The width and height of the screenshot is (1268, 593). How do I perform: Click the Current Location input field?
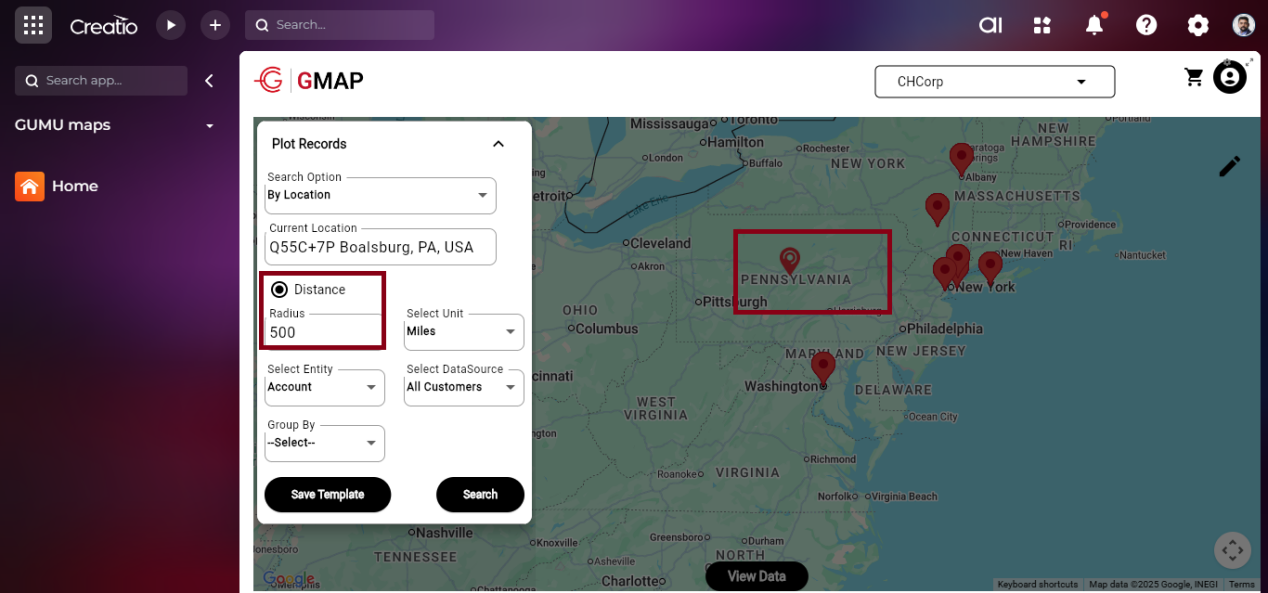[380, 247]
